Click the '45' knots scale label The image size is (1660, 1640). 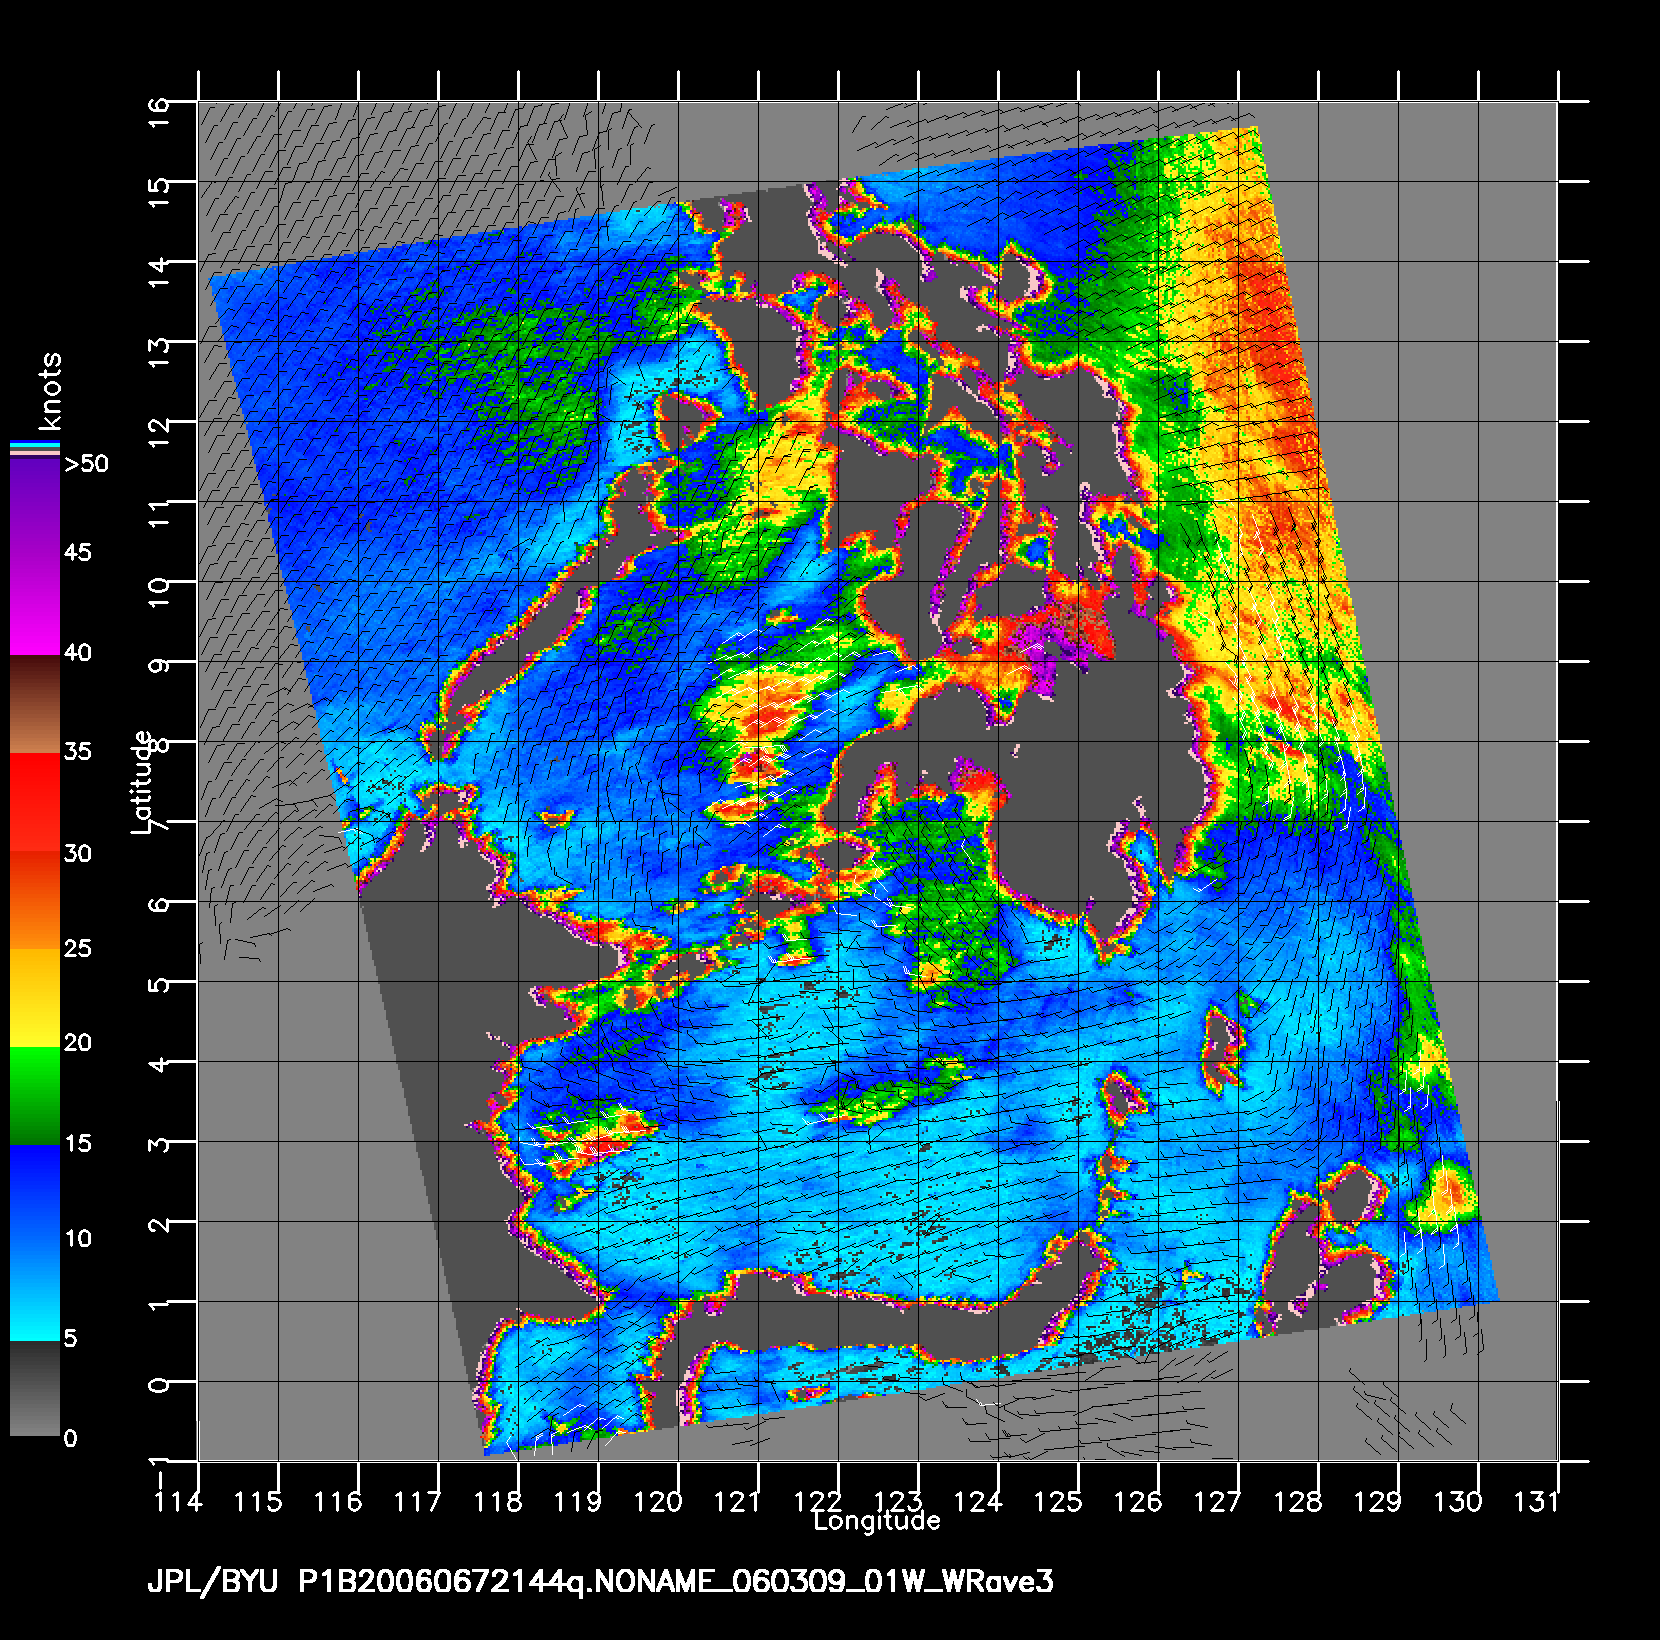click(x=78, y=553)
